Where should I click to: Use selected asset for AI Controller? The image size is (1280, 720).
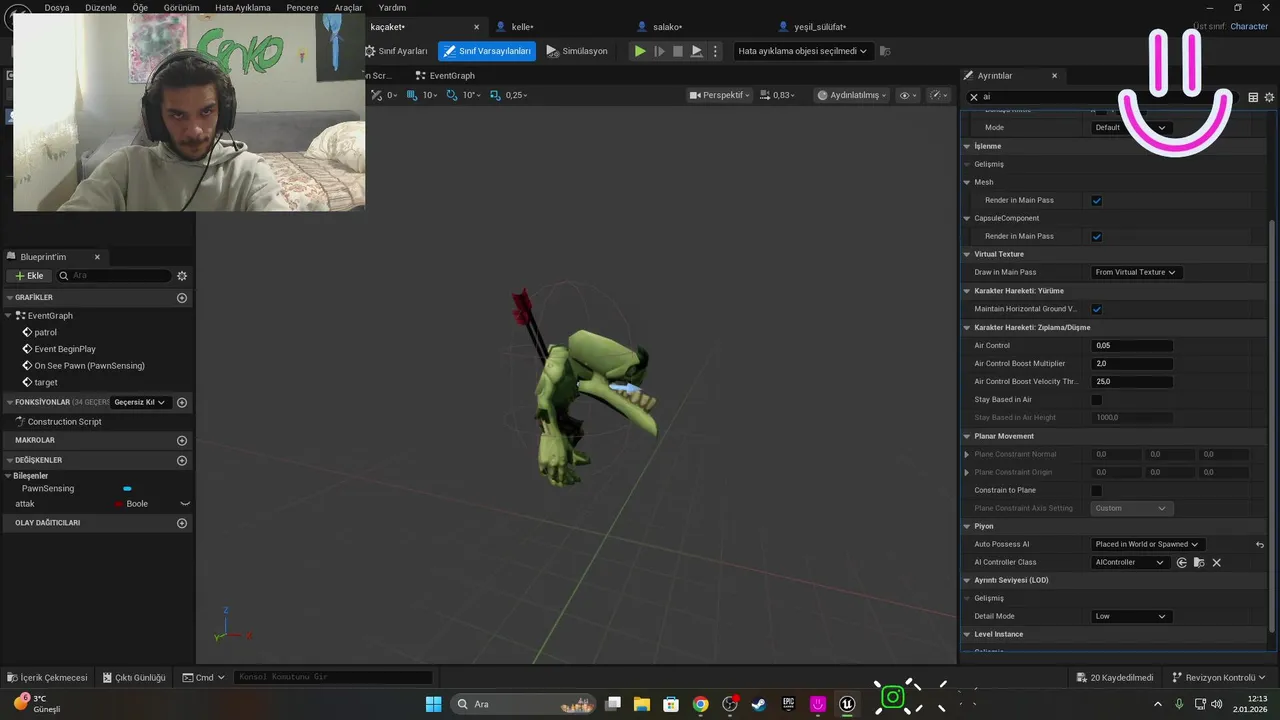point(1182,562)
